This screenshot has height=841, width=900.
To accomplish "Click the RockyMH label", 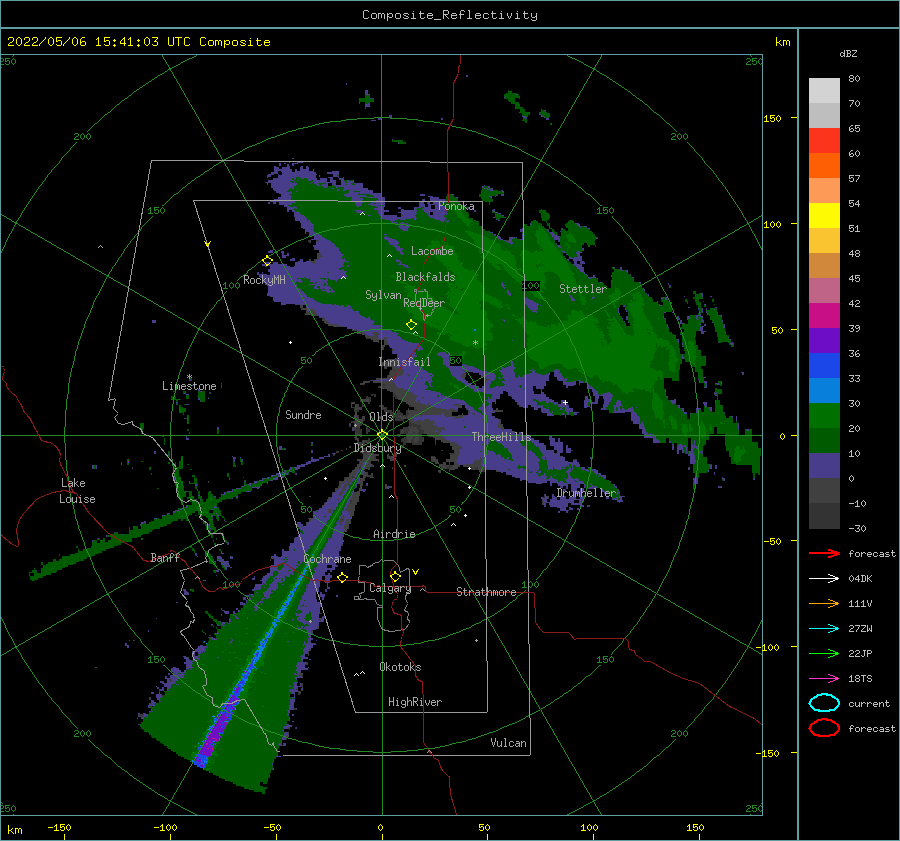I will (264, 280).
